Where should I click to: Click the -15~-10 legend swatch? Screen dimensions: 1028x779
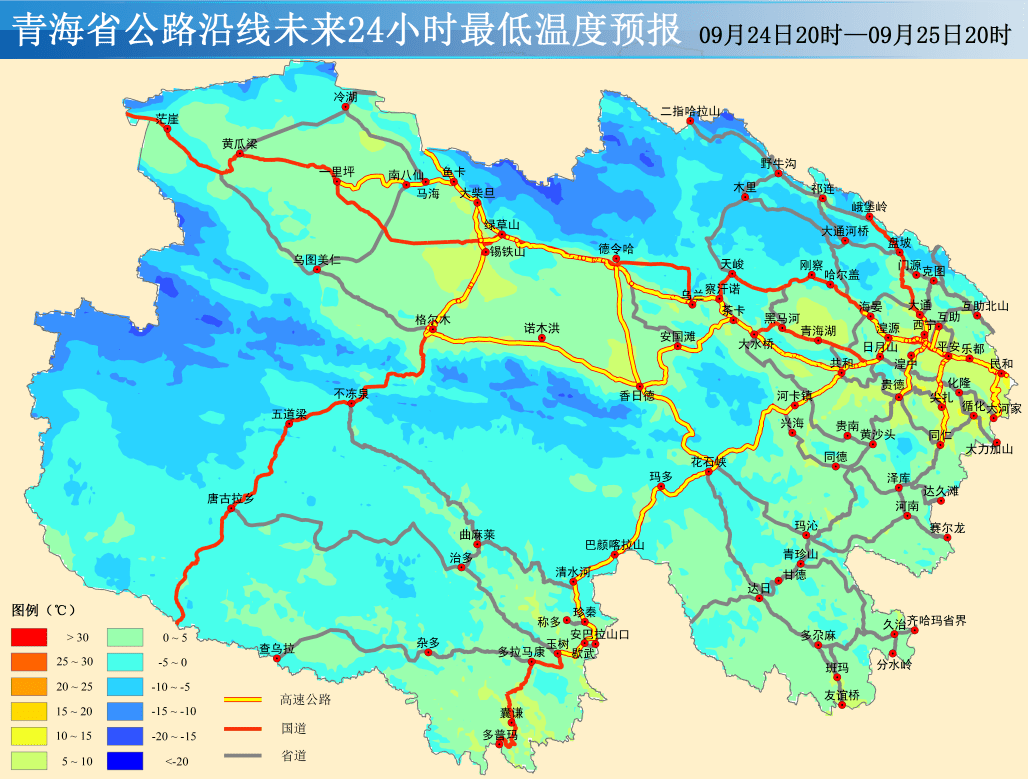tap(125, 711)
